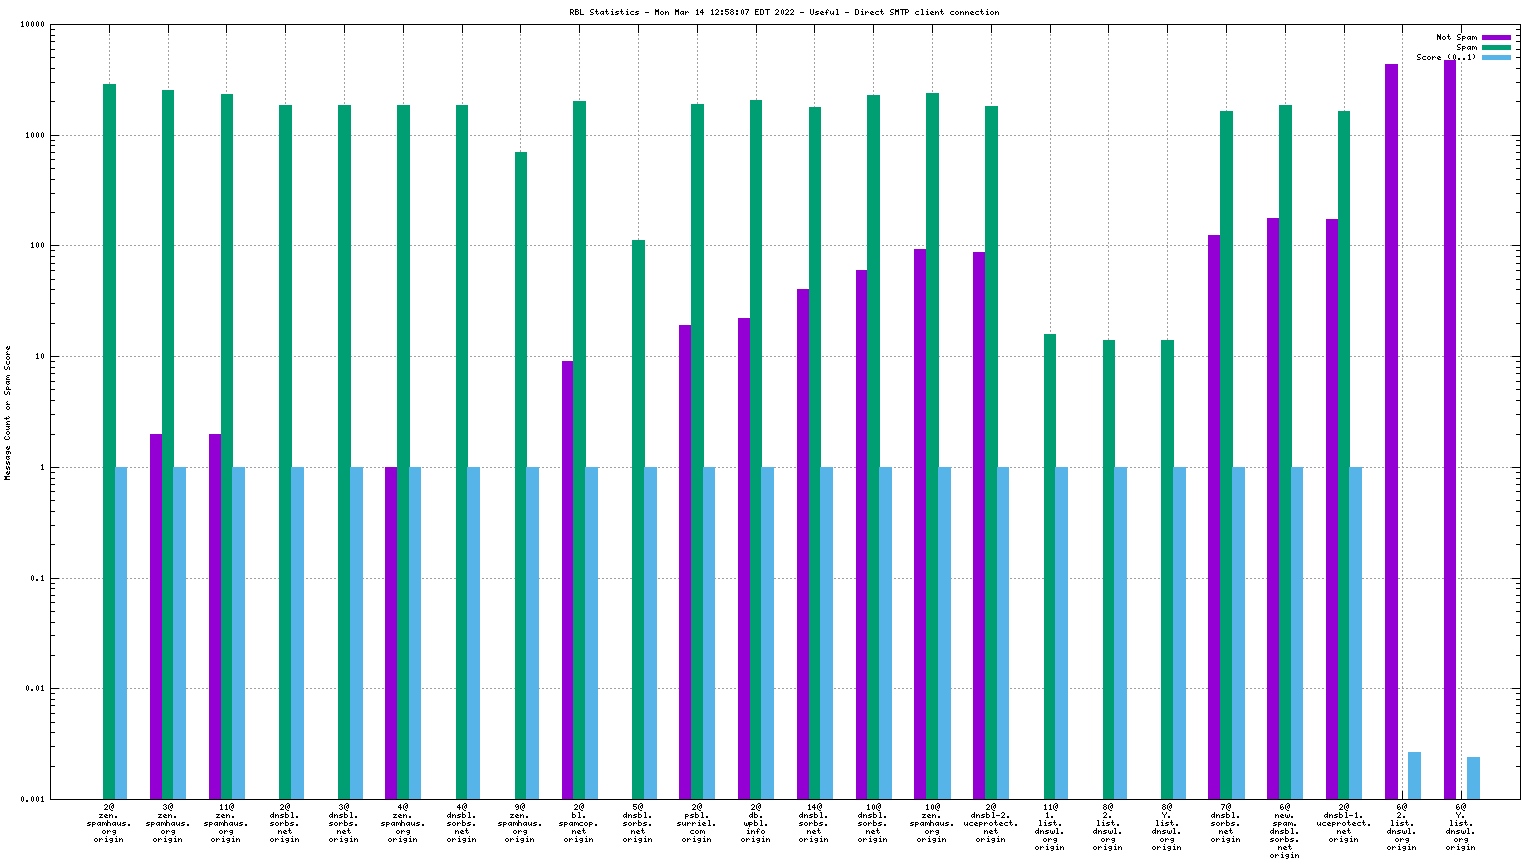Image resolution: width=1536 pixels, height=864 pixels.
Task: Click the green bar for 8@ 2.list.dnswl.org
Action: coord(1108,569)
